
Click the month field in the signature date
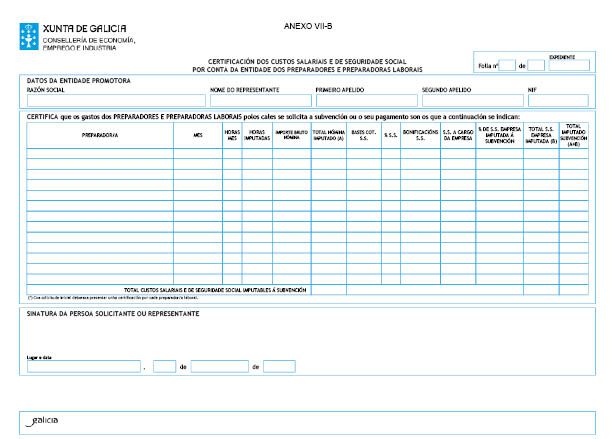coord(219,367)
